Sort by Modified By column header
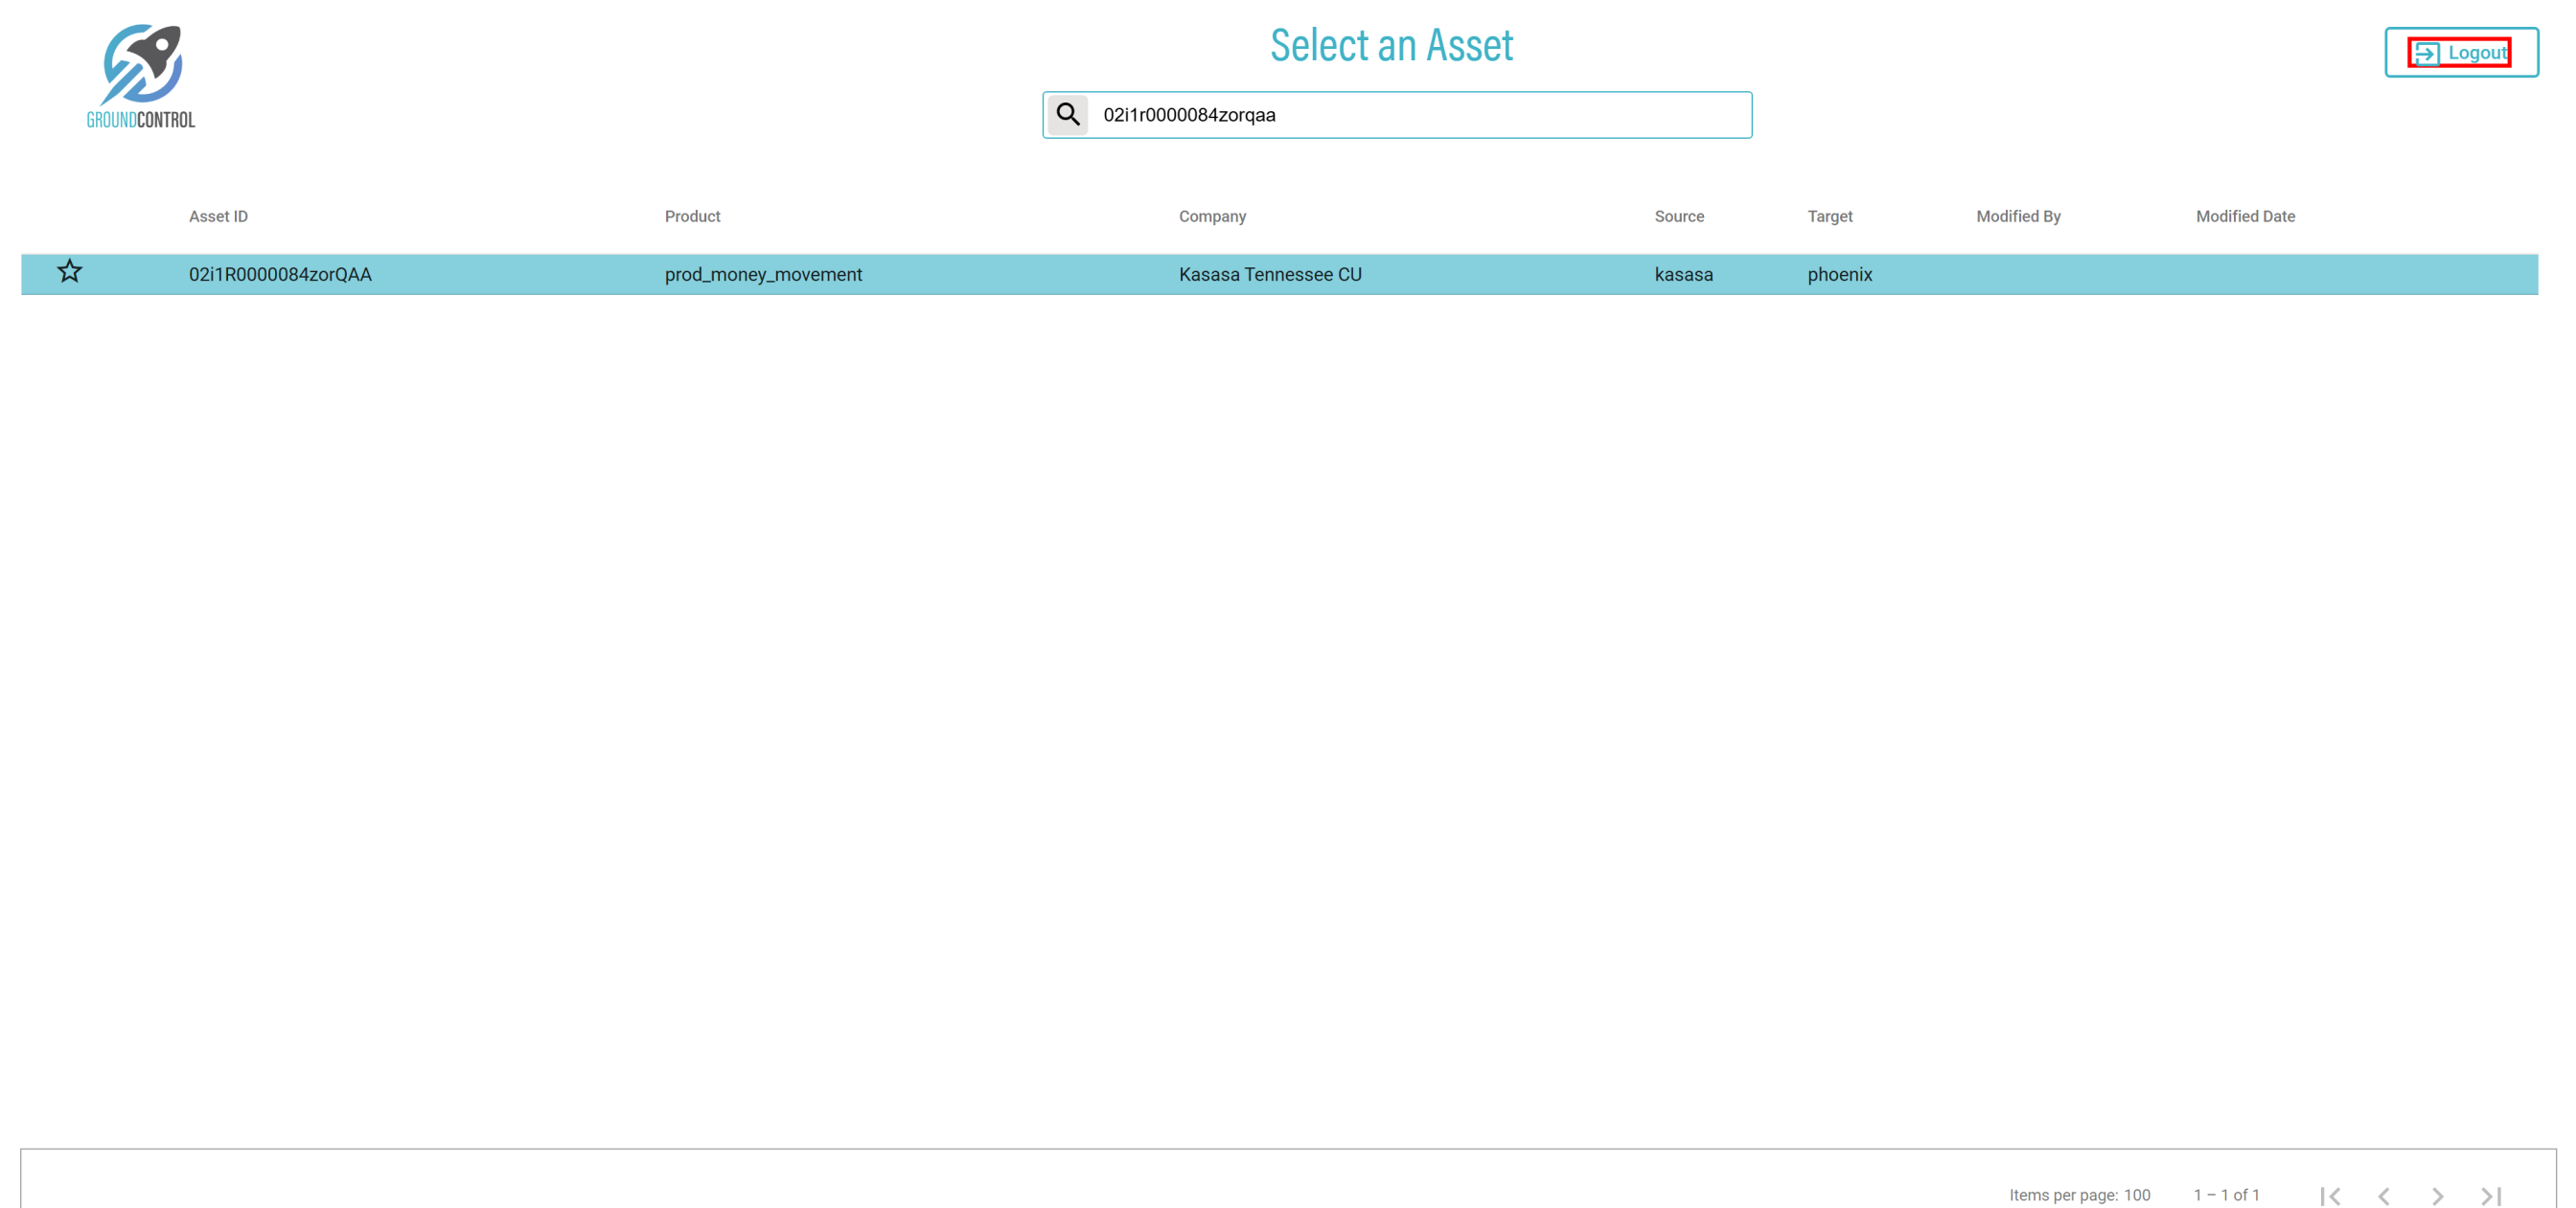The image size is (2576, 1208). 2017,216
